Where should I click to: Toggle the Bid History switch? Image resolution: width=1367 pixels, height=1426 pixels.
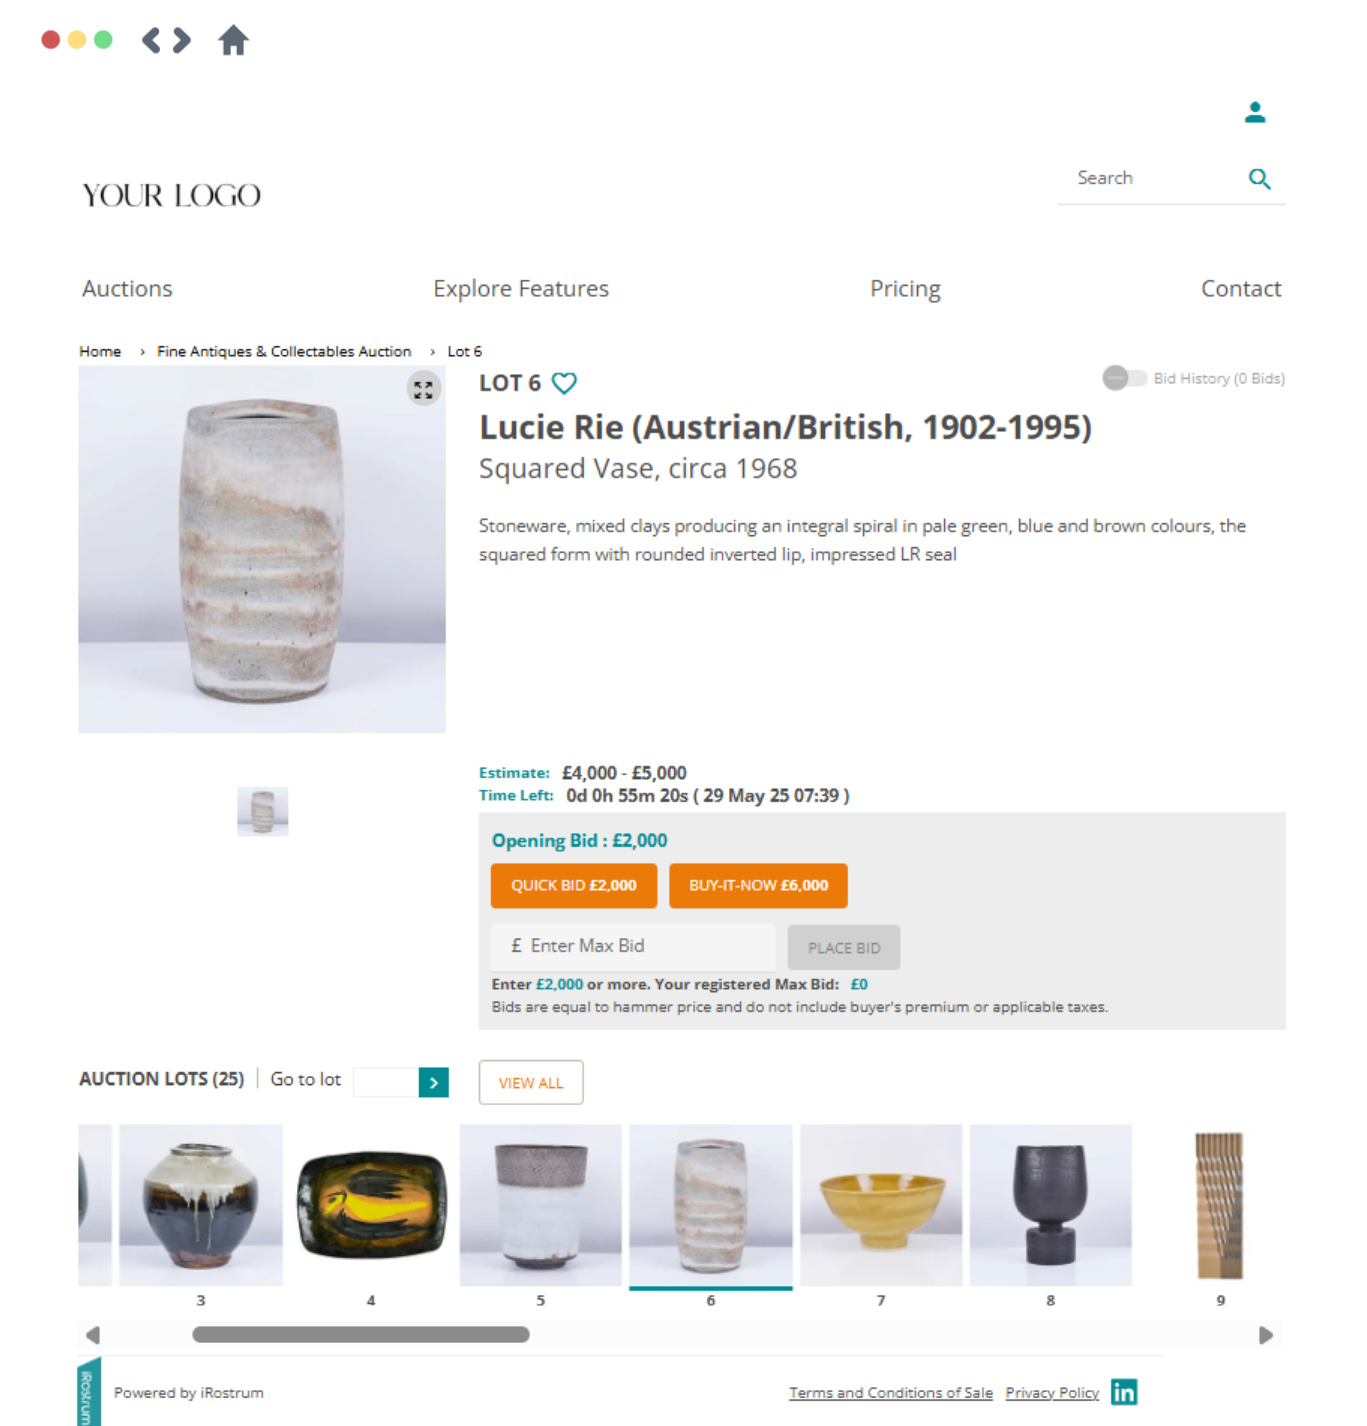pyautogui.click(x=1124, y=378)
